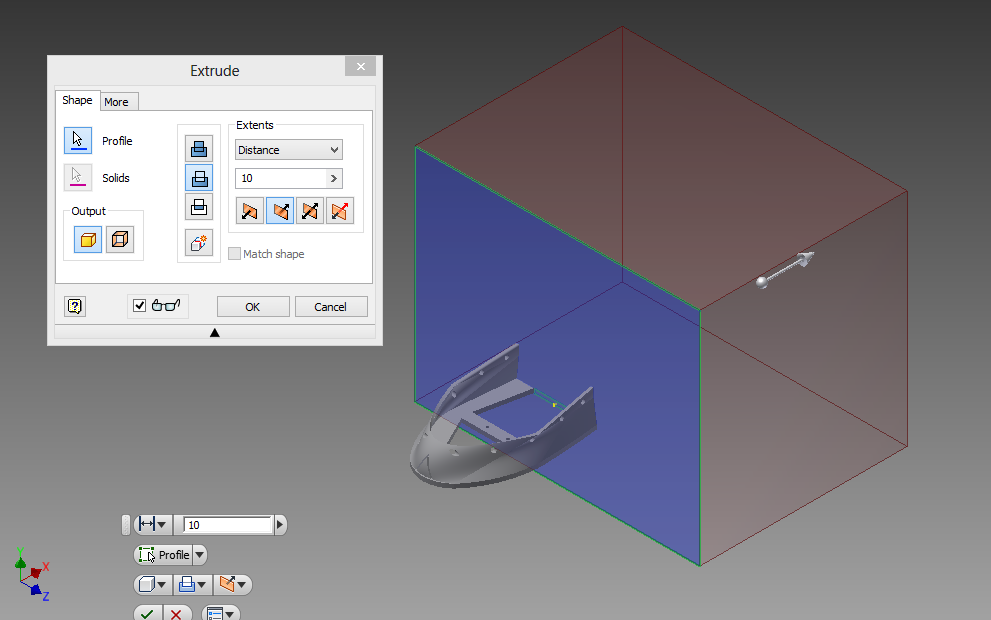The image size is (991, 620).
Task: Choose Solid output type
Action: pos(88,240)
